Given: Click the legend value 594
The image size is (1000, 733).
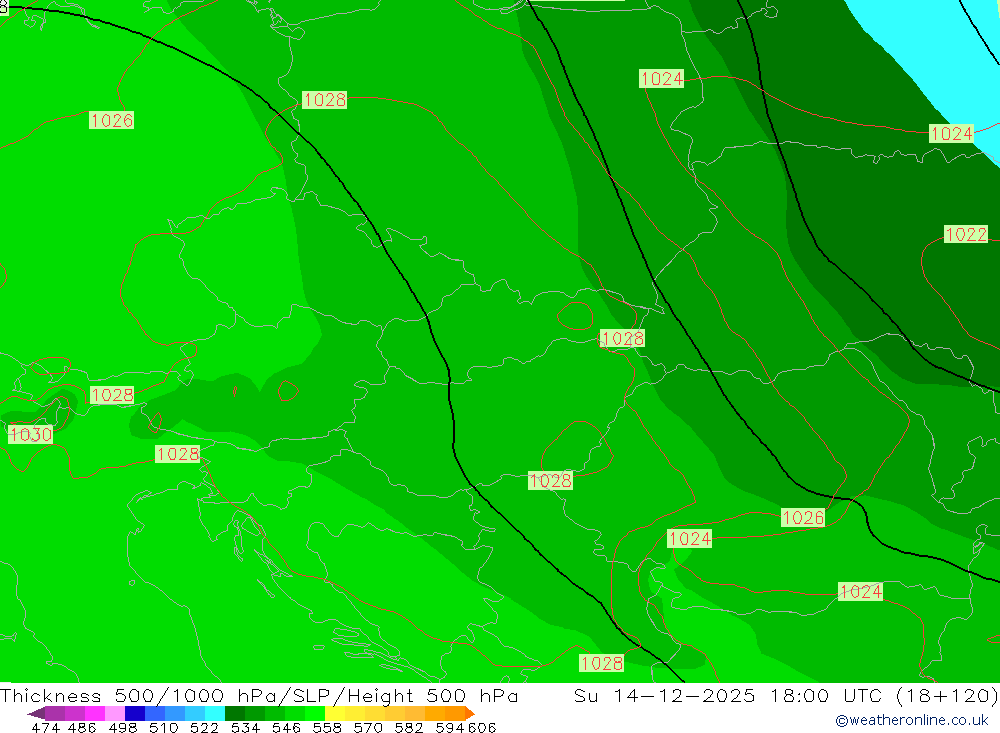Looking at the screenshot, I should (x=450, y=727).
